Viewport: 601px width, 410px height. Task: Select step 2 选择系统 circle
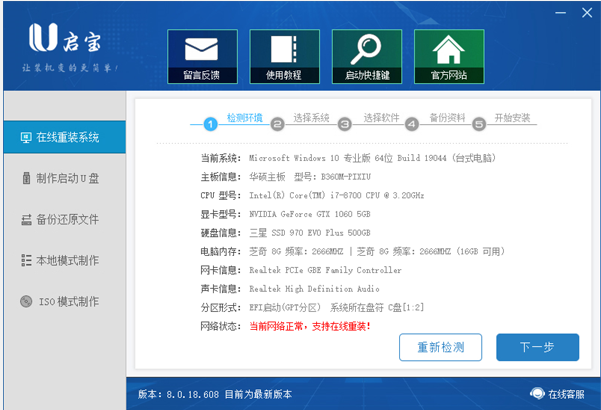point(278,124)
